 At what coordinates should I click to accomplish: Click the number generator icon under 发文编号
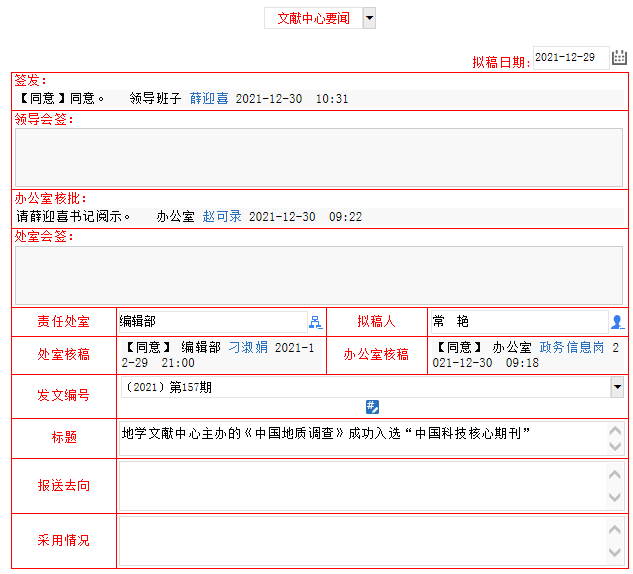coord(372,406)
